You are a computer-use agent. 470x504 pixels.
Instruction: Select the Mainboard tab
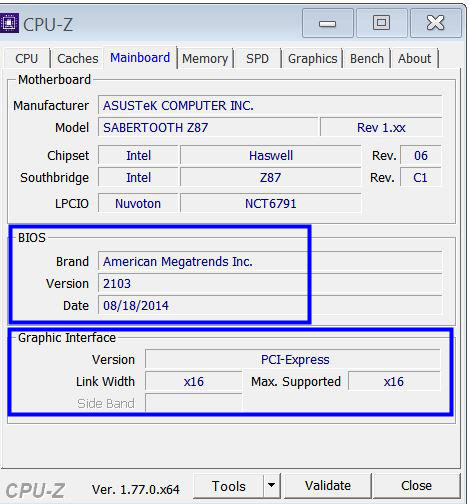tap(140, 58)
